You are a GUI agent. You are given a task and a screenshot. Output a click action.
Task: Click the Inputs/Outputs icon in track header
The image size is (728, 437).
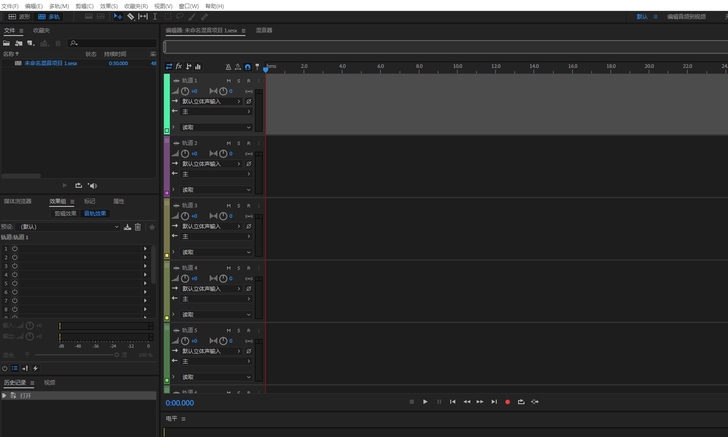pyautogui.click(x=169, y=67)
